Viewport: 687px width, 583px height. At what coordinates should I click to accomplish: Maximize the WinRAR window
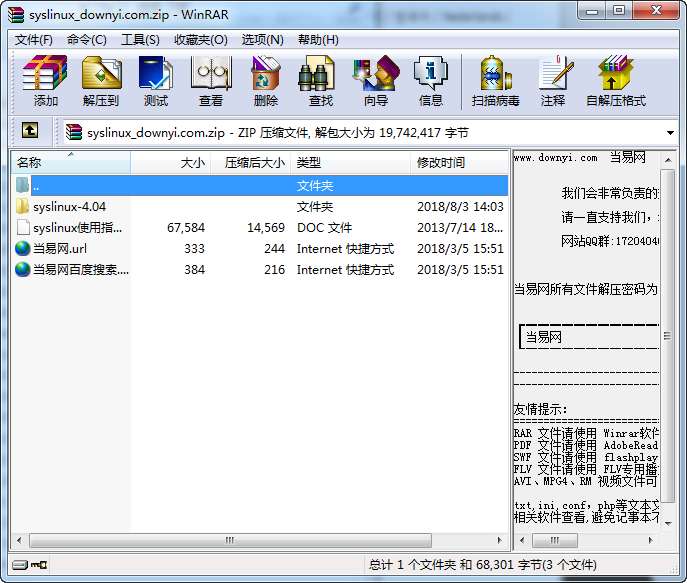point(619,11)
